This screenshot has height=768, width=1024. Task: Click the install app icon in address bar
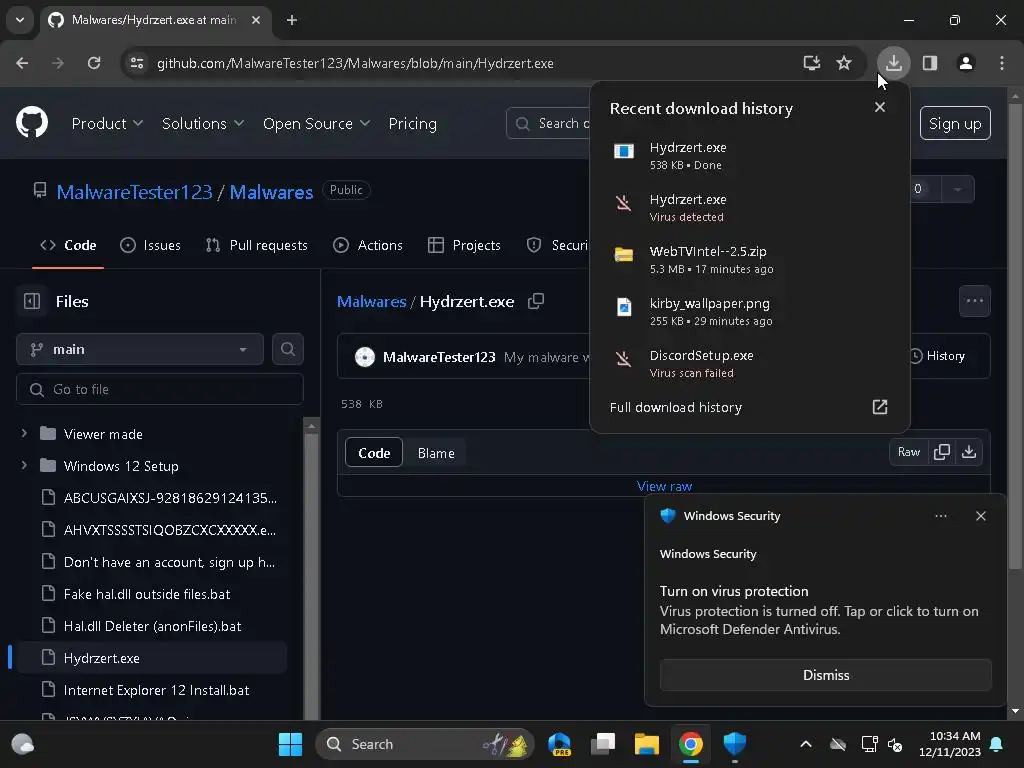pos(811,63)
